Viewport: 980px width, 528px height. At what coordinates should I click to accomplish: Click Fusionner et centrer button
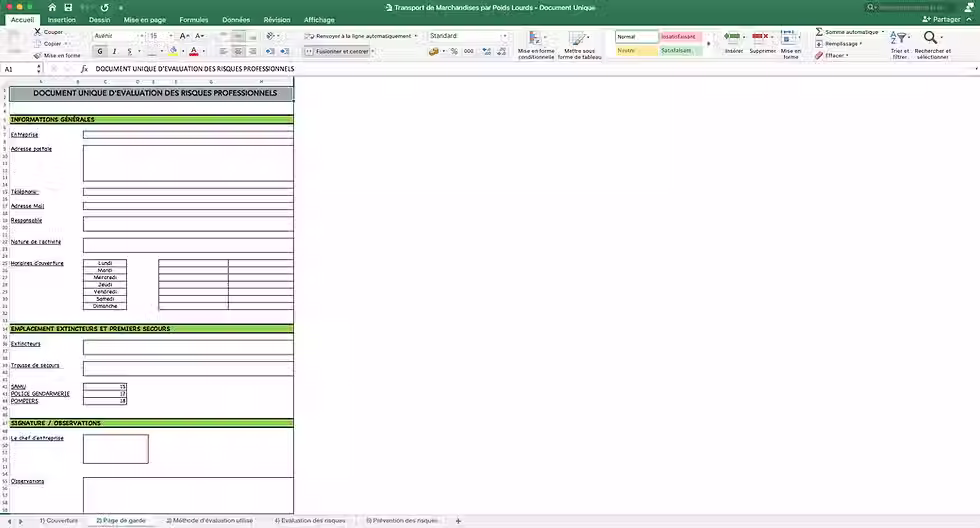pyautogui.click(x=337, y=51)
